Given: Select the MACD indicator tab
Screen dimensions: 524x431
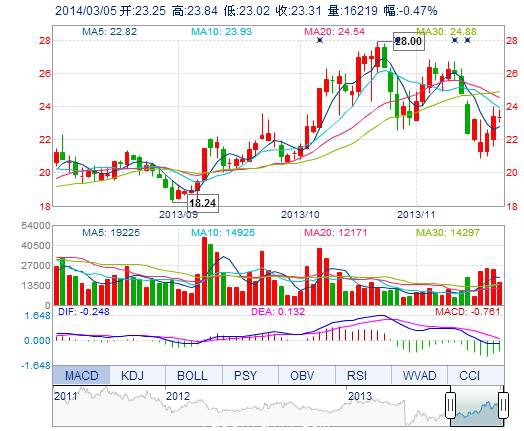Looking at the screenshot, I should click(x=81, y=375).
